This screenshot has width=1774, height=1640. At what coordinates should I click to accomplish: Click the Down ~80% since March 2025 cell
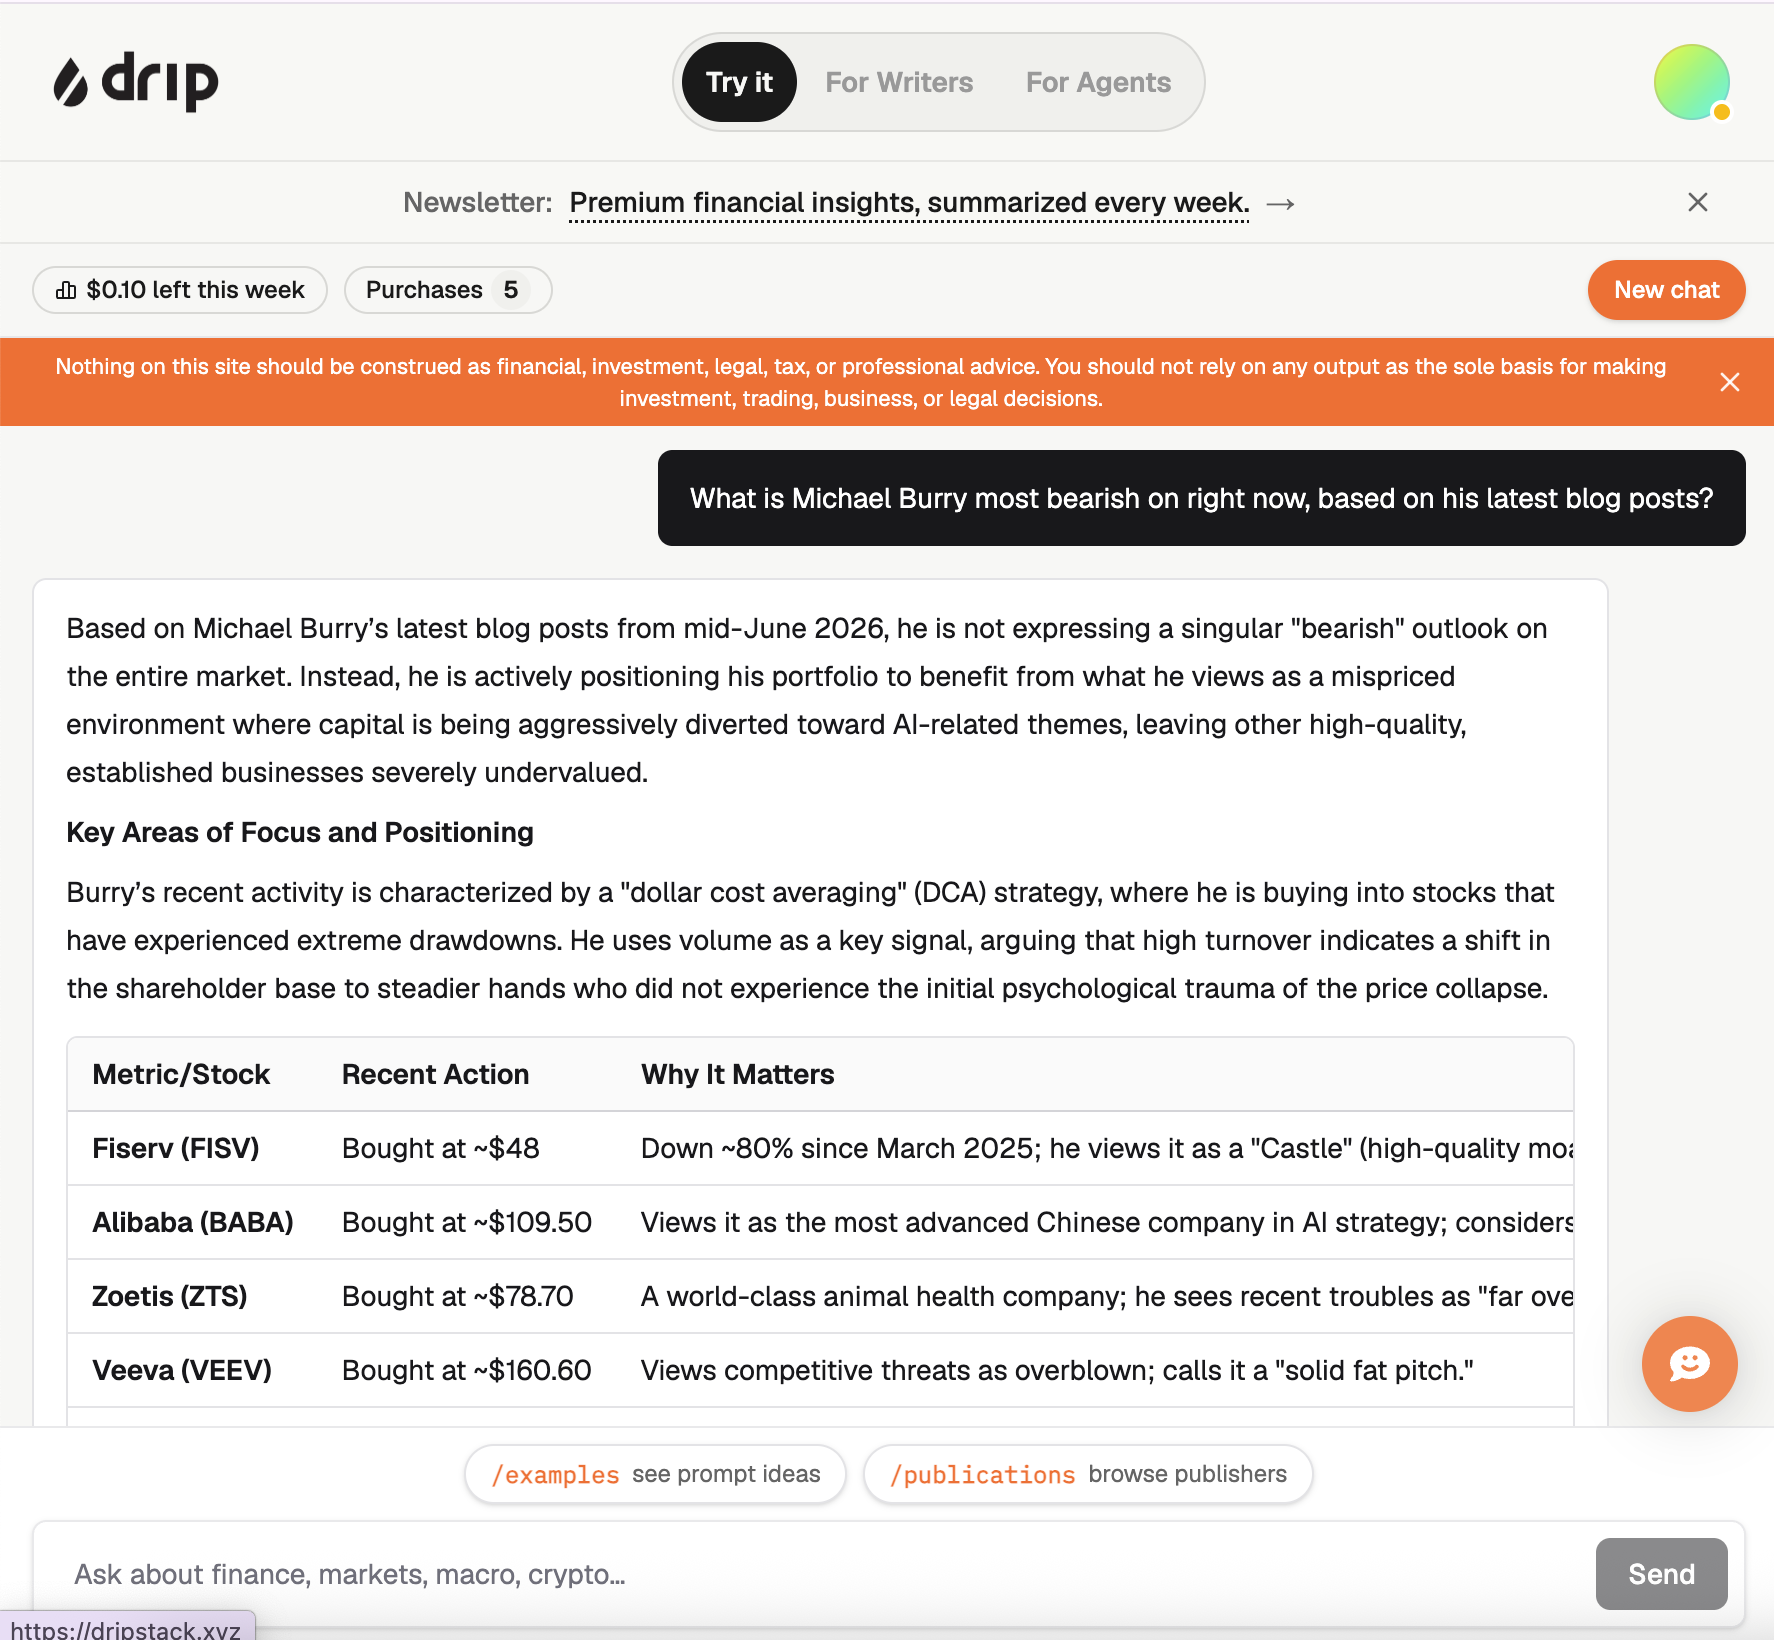(1095, 1148)
